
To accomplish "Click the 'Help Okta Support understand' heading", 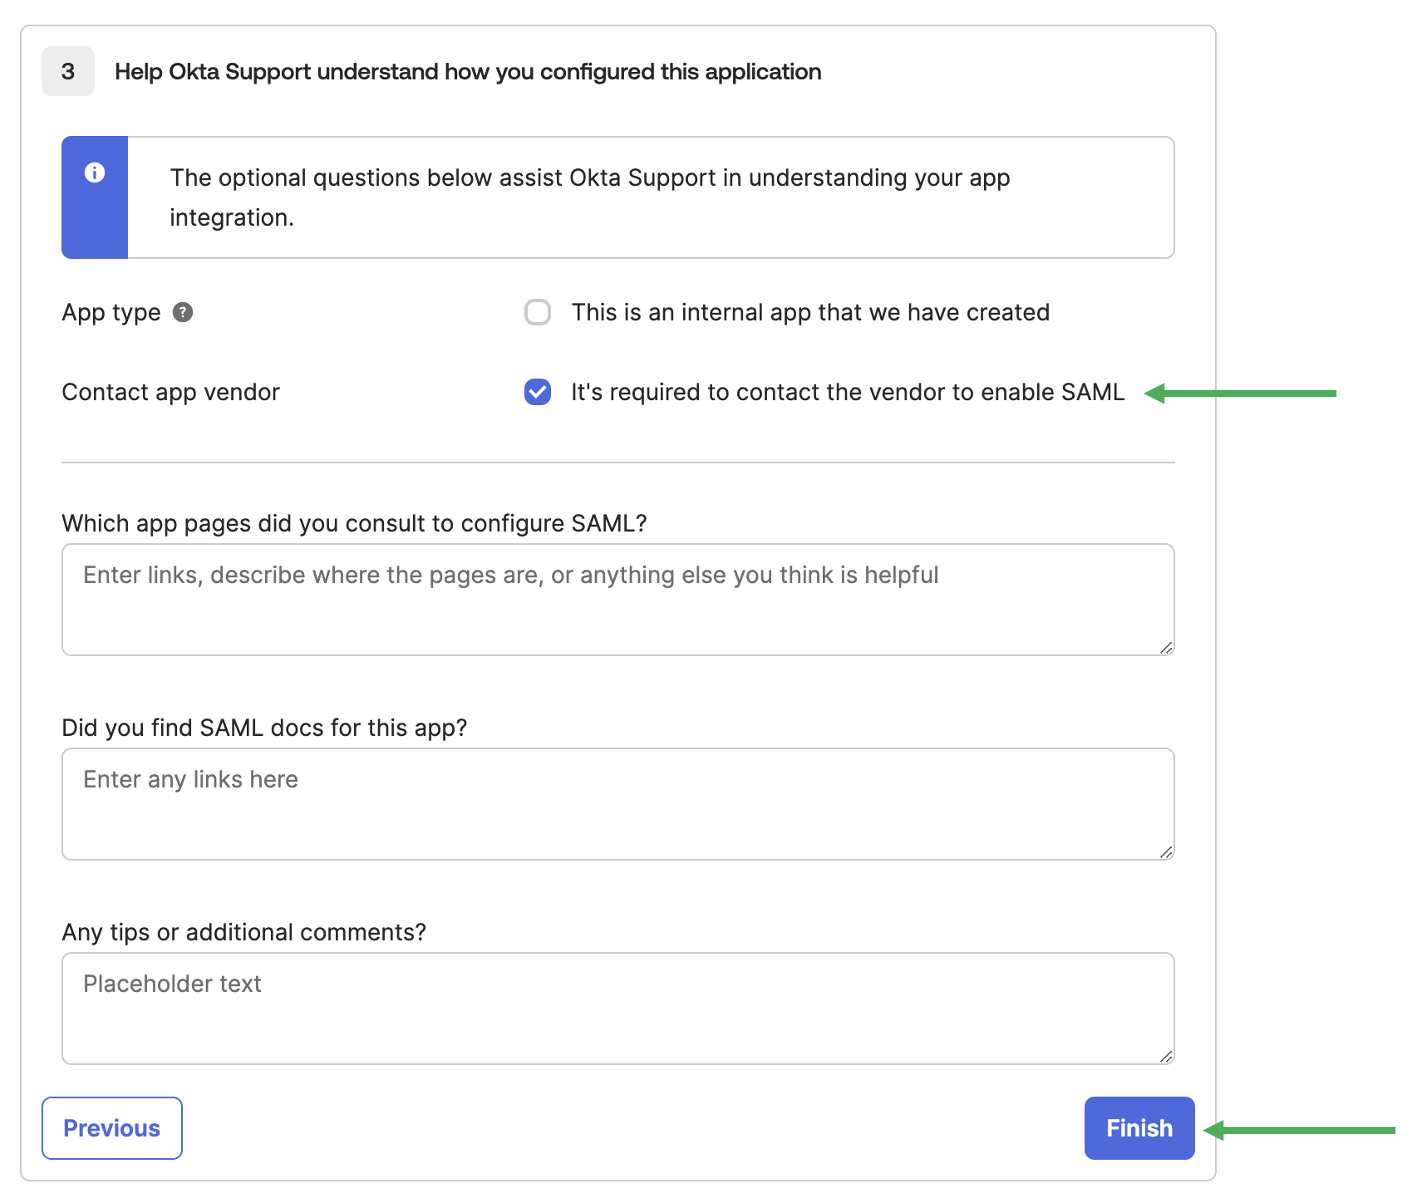I will tap(467, 72).
